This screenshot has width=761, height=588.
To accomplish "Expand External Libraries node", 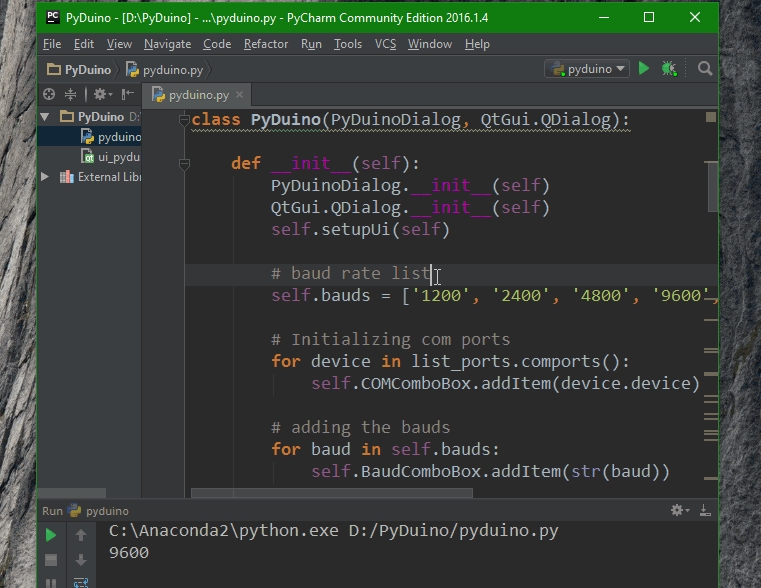I will pos(45,177).
